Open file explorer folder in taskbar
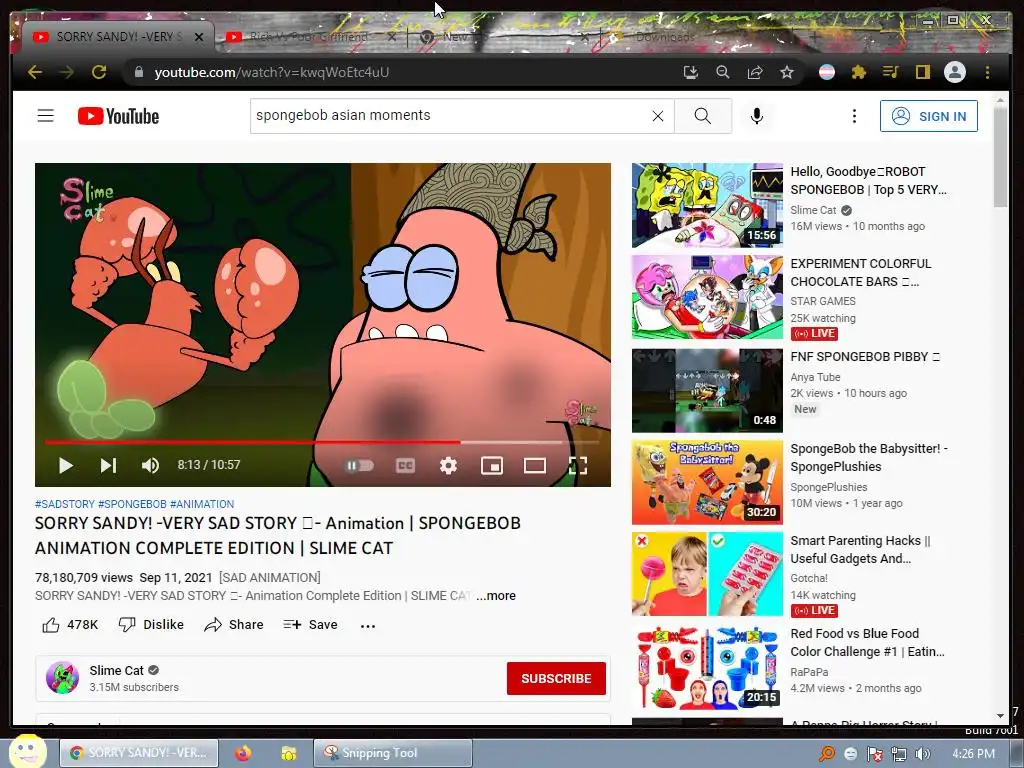 click(x=289, y=753)
